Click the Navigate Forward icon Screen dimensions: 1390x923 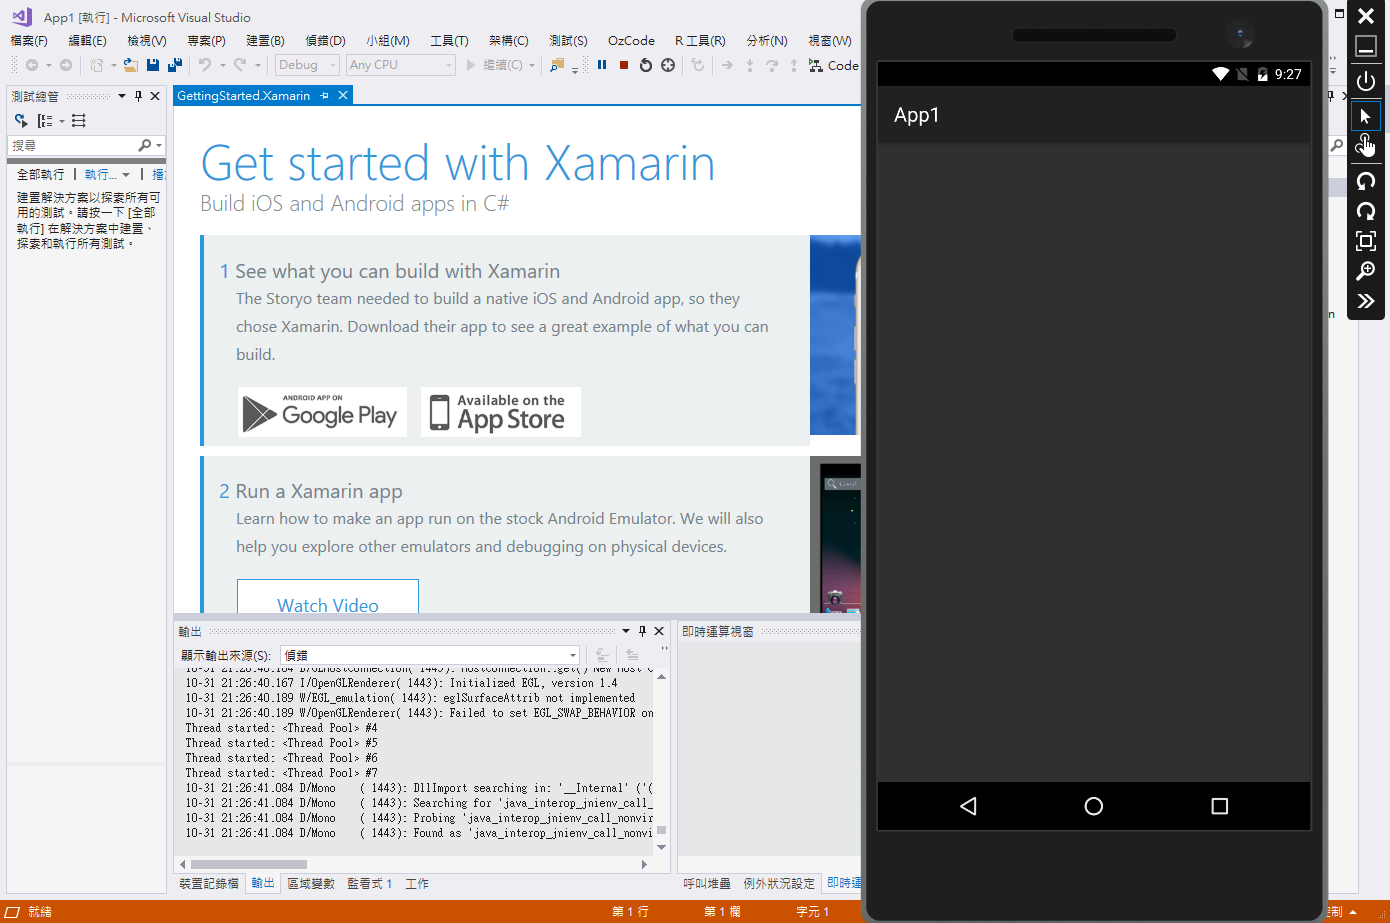[66, 65]
